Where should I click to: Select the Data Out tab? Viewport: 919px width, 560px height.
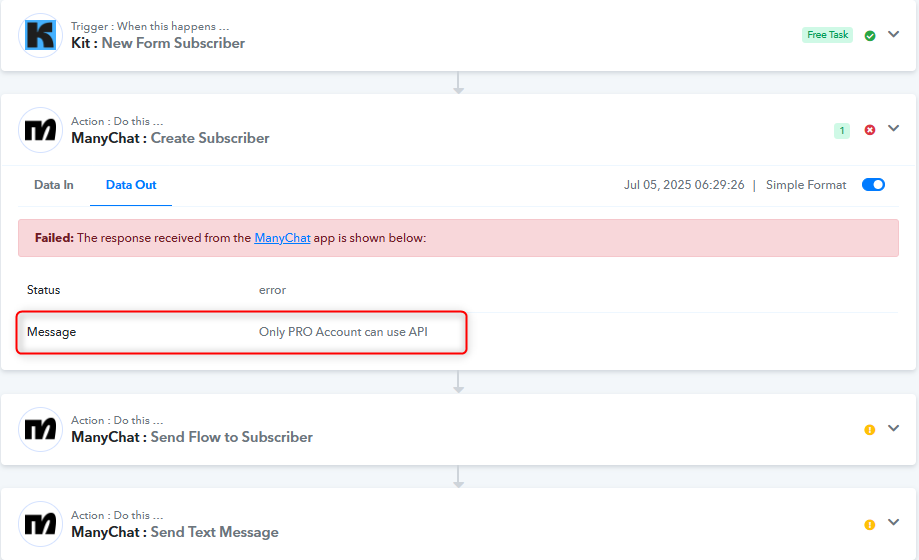[x=131, y=185]
